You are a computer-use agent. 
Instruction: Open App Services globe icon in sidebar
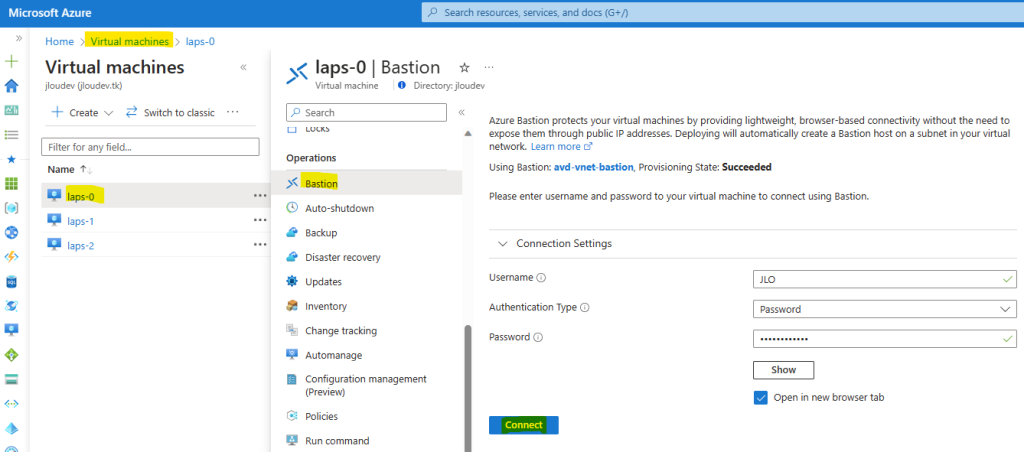pos(12,233)
